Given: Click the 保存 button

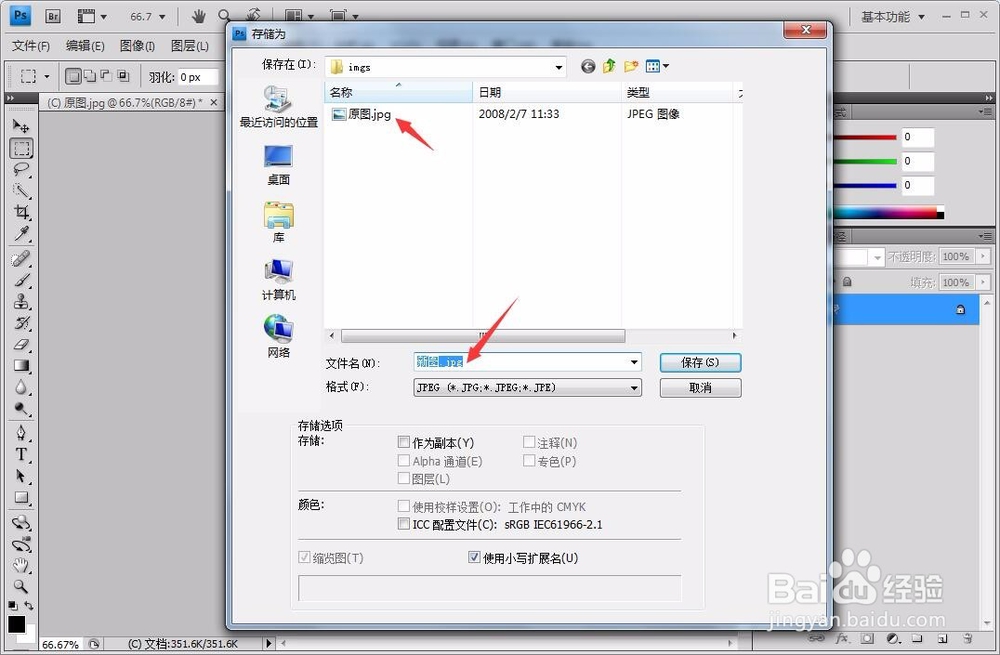Looking at the screenshot, I should click(x=700, y=362).
